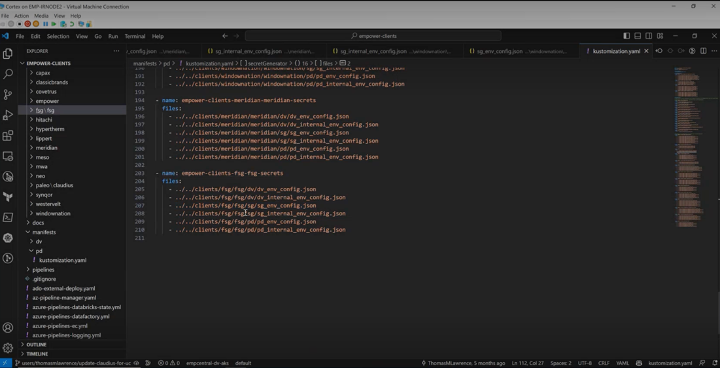The height and width of the screenshot is (368, 720).
Task: Open the Accounts menu icon
Action: (x=7, y=328)
